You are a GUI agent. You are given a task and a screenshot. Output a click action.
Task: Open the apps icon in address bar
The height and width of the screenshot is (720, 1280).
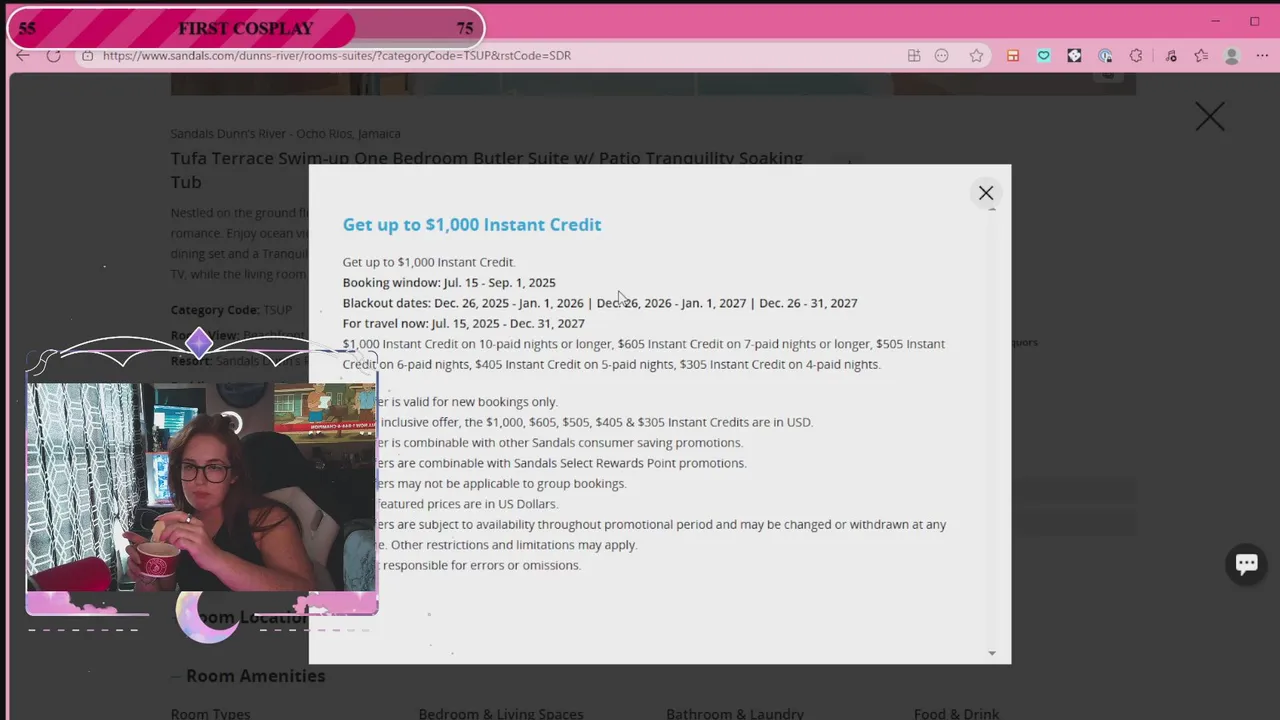pos(914,56)
